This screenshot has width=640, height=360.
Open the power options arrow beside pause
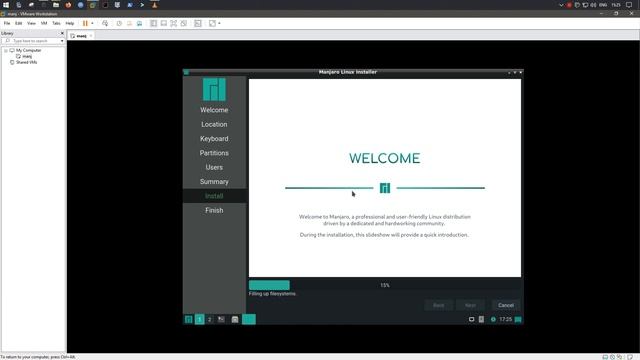(92, 23)
